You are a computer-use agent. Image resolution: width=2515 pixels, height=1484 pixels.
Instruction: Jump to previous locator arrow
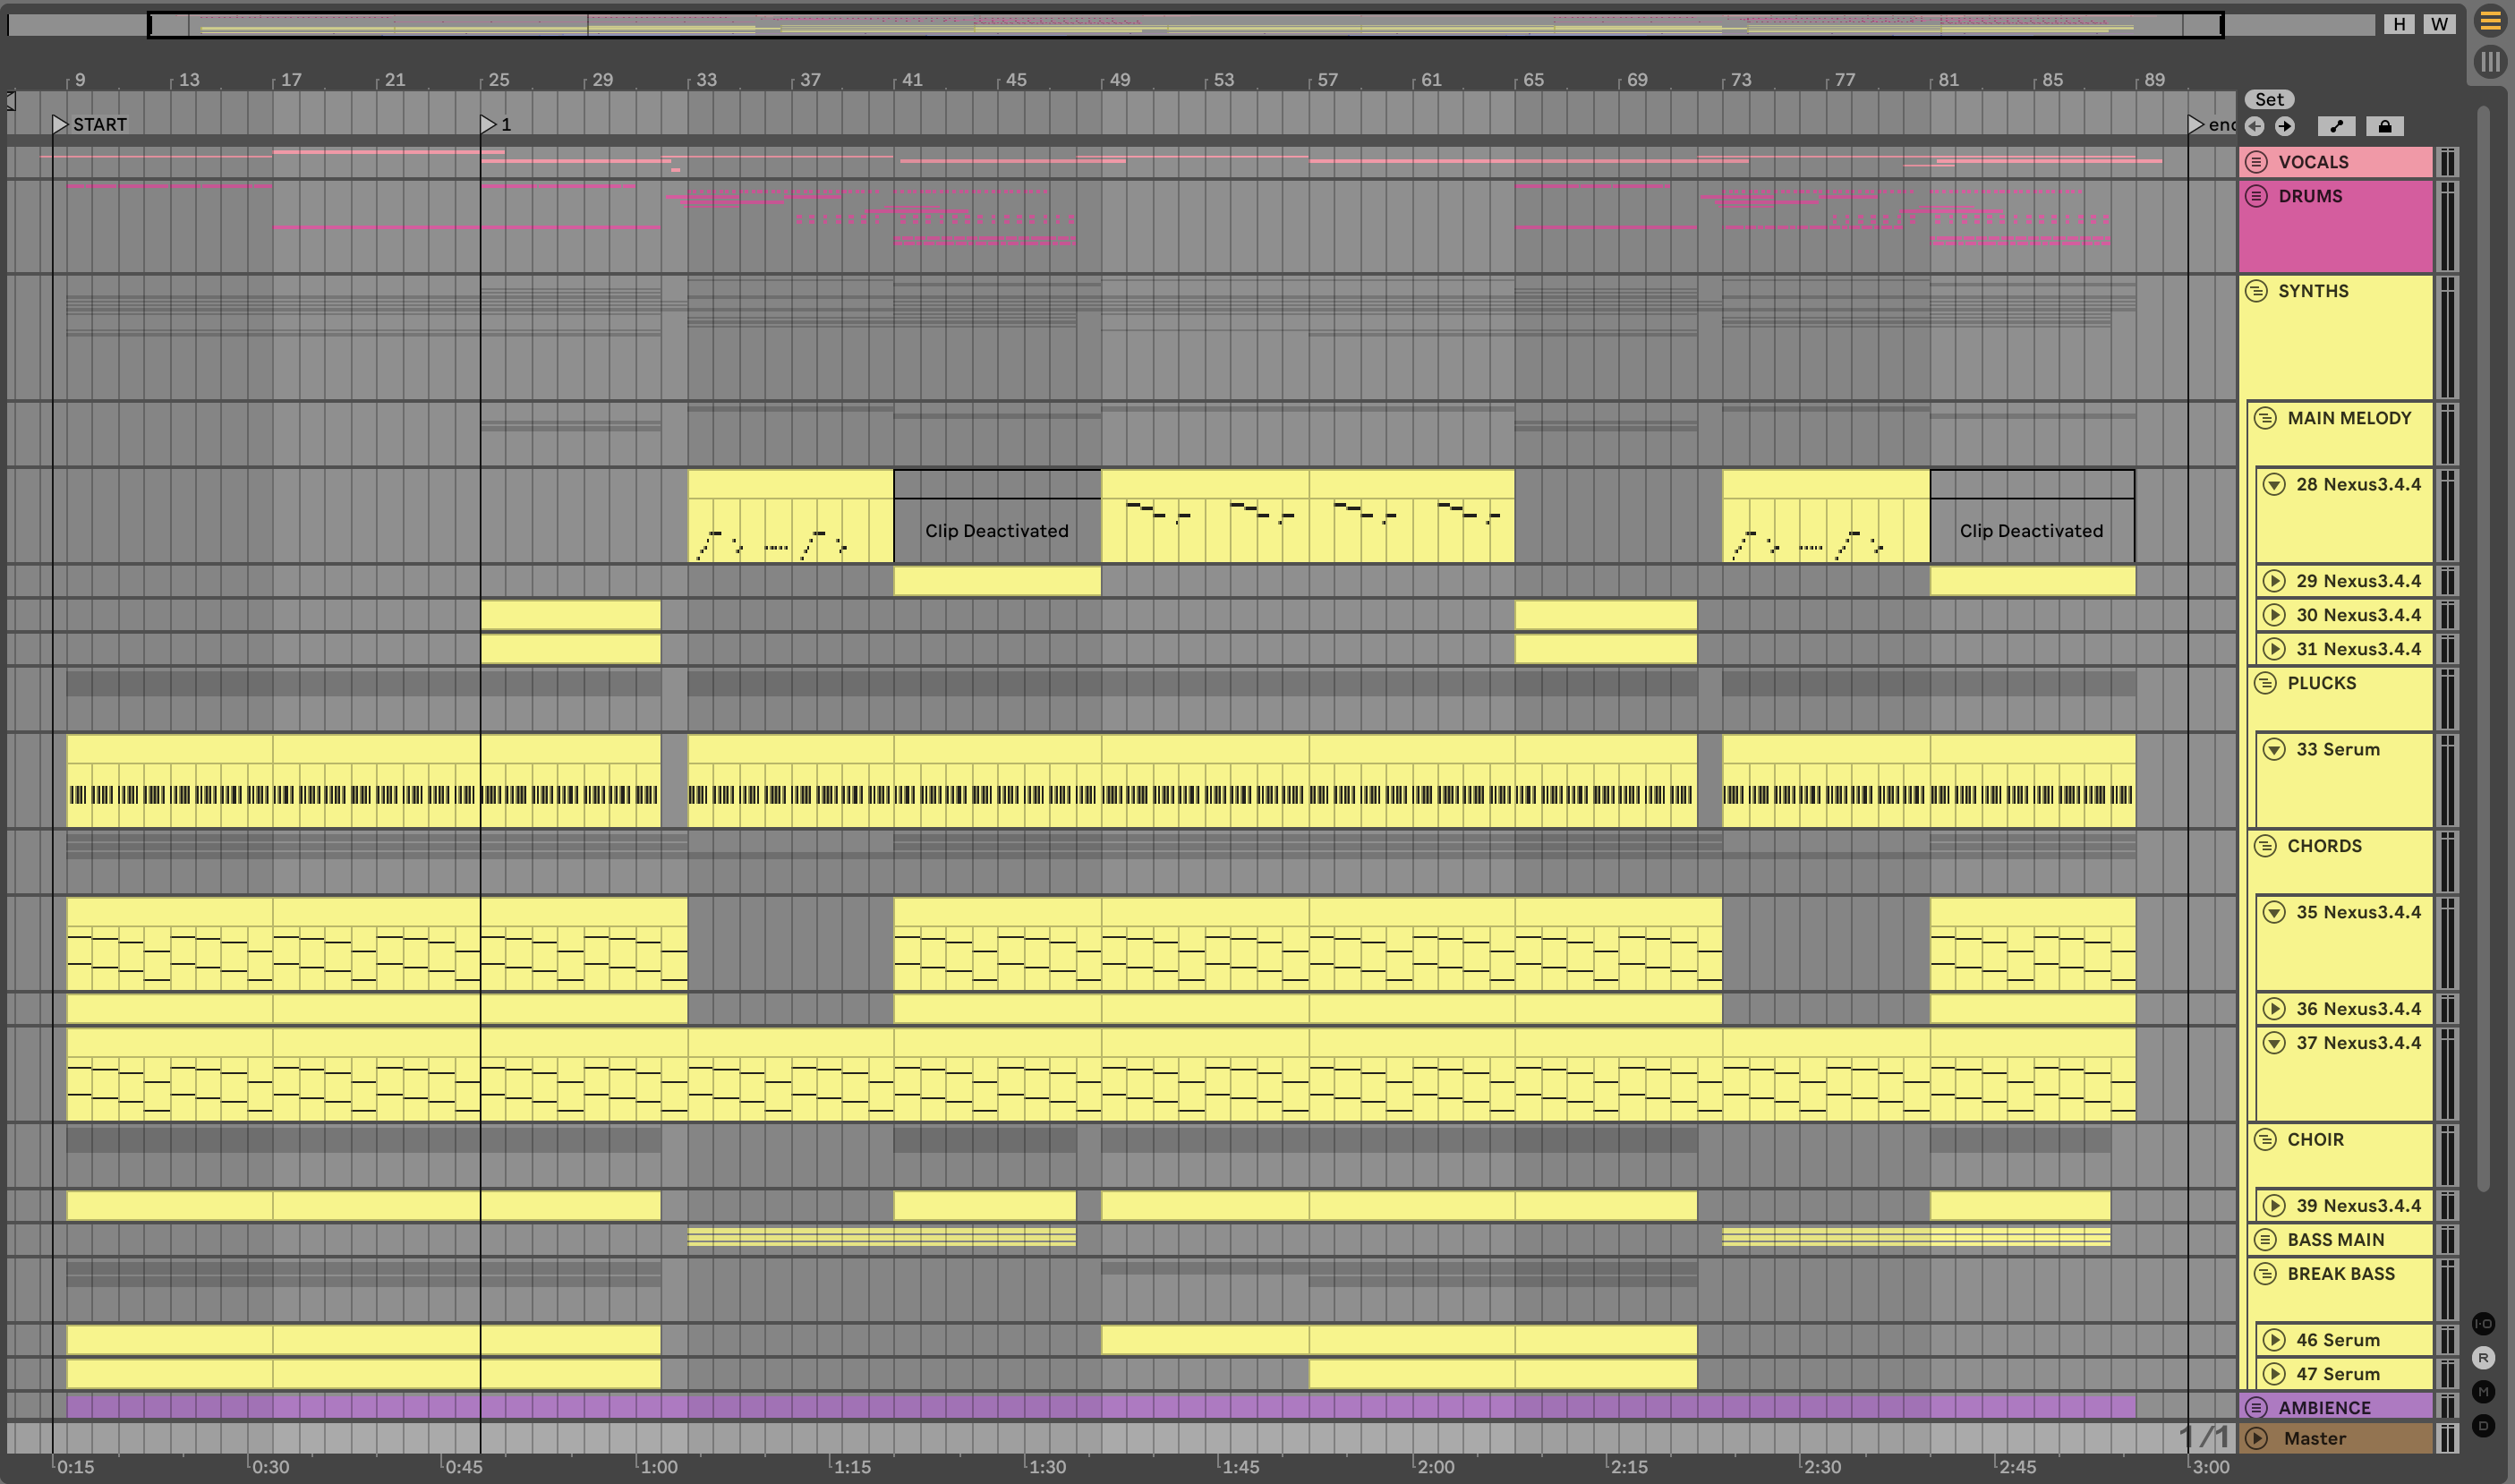tap(2255, 126)
